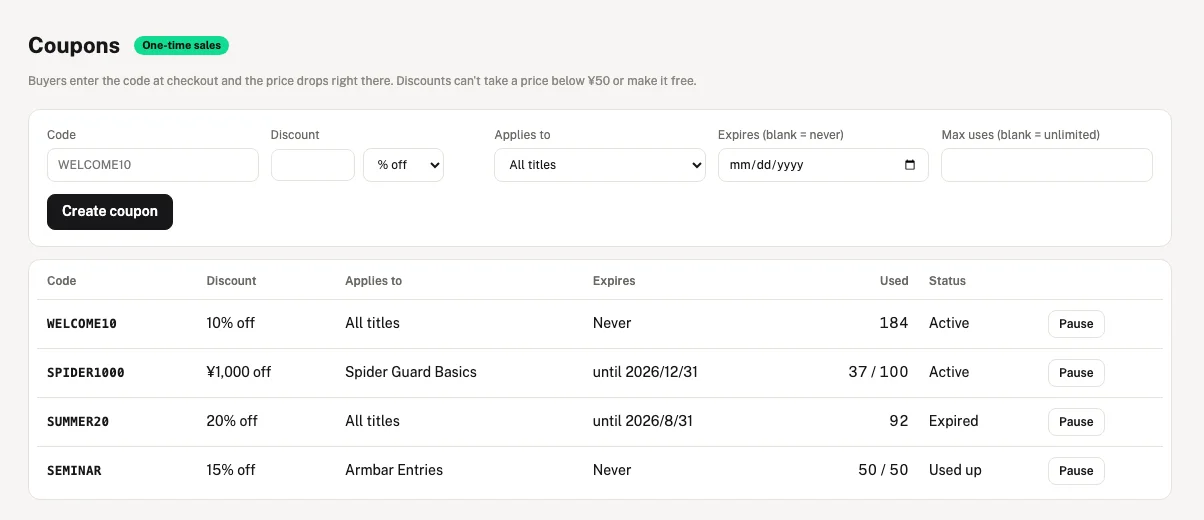Click the "50 / 50" used count

pyautogui.click(x=883, y=470)
